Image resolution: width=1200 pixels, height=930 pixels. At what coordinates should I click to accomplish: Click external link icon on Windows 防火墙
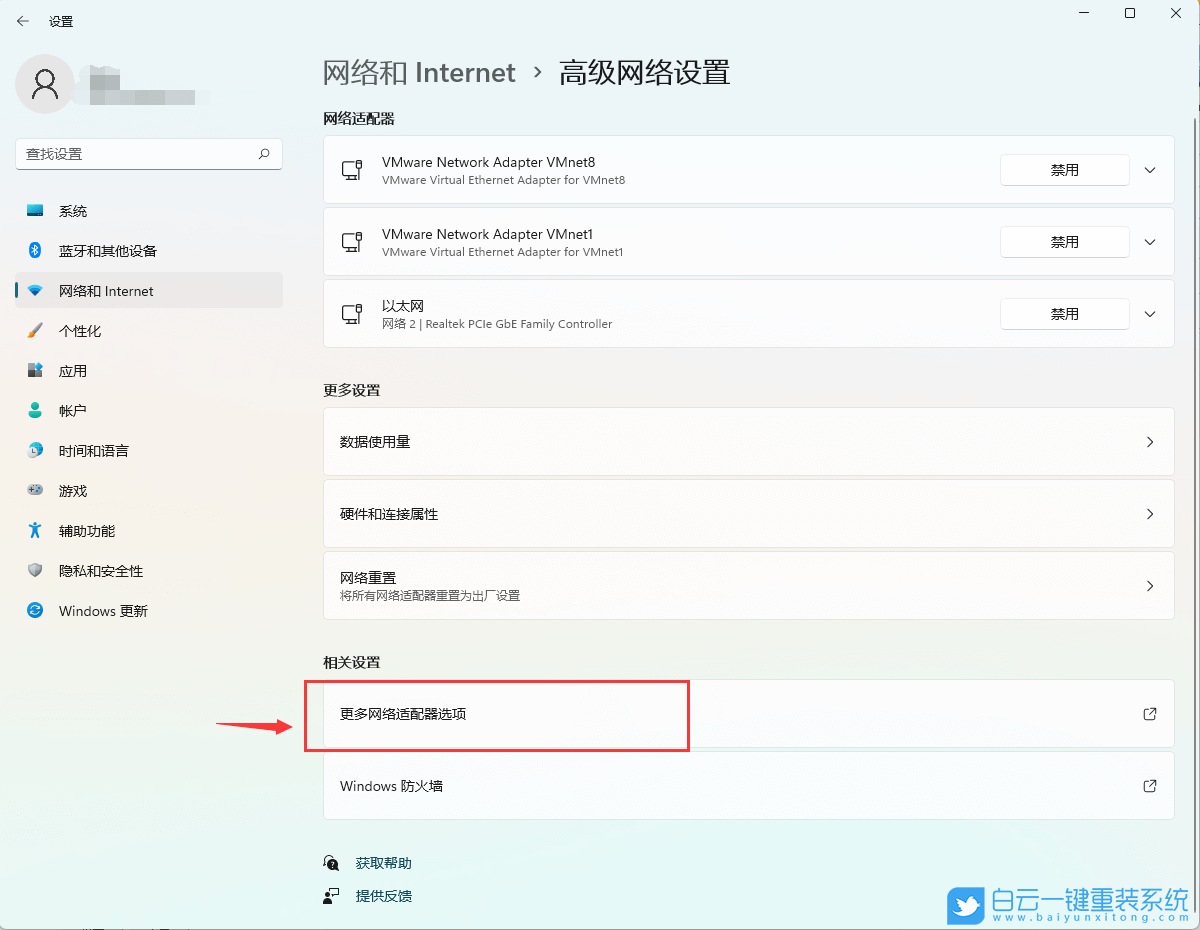tap(1149, 786)
